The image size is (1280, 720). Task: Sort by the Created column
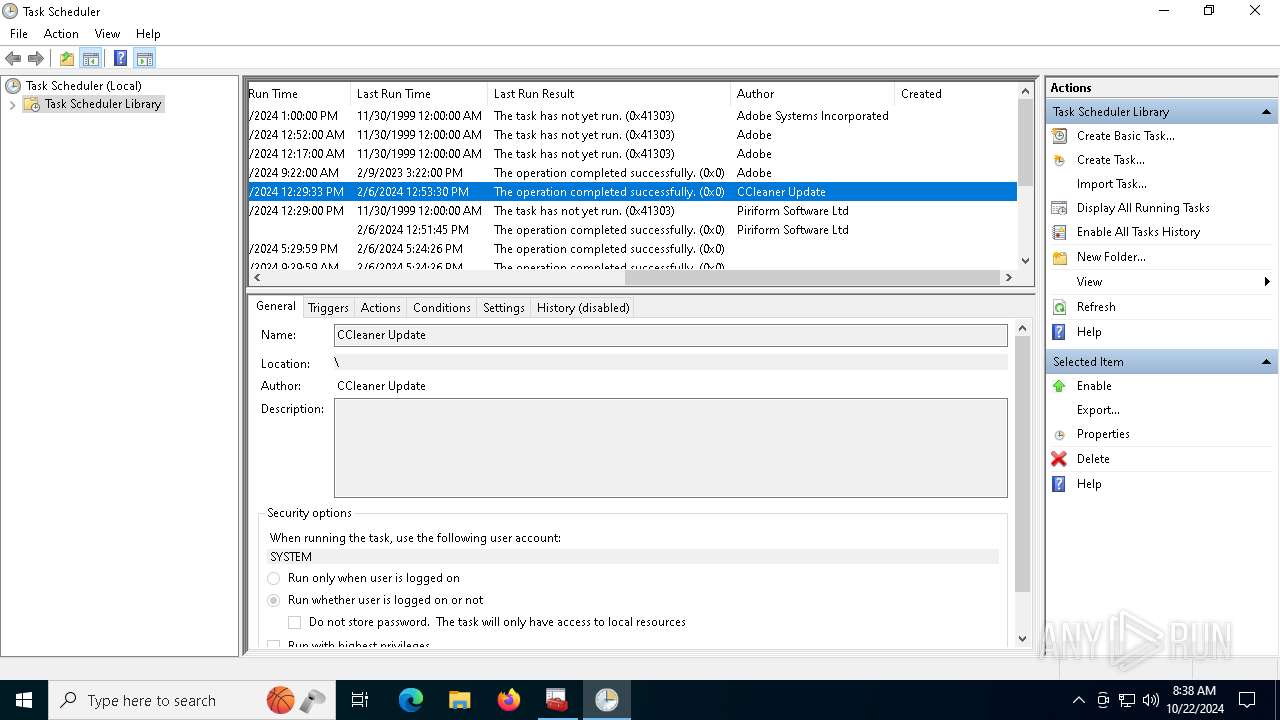tap(955, 94)
